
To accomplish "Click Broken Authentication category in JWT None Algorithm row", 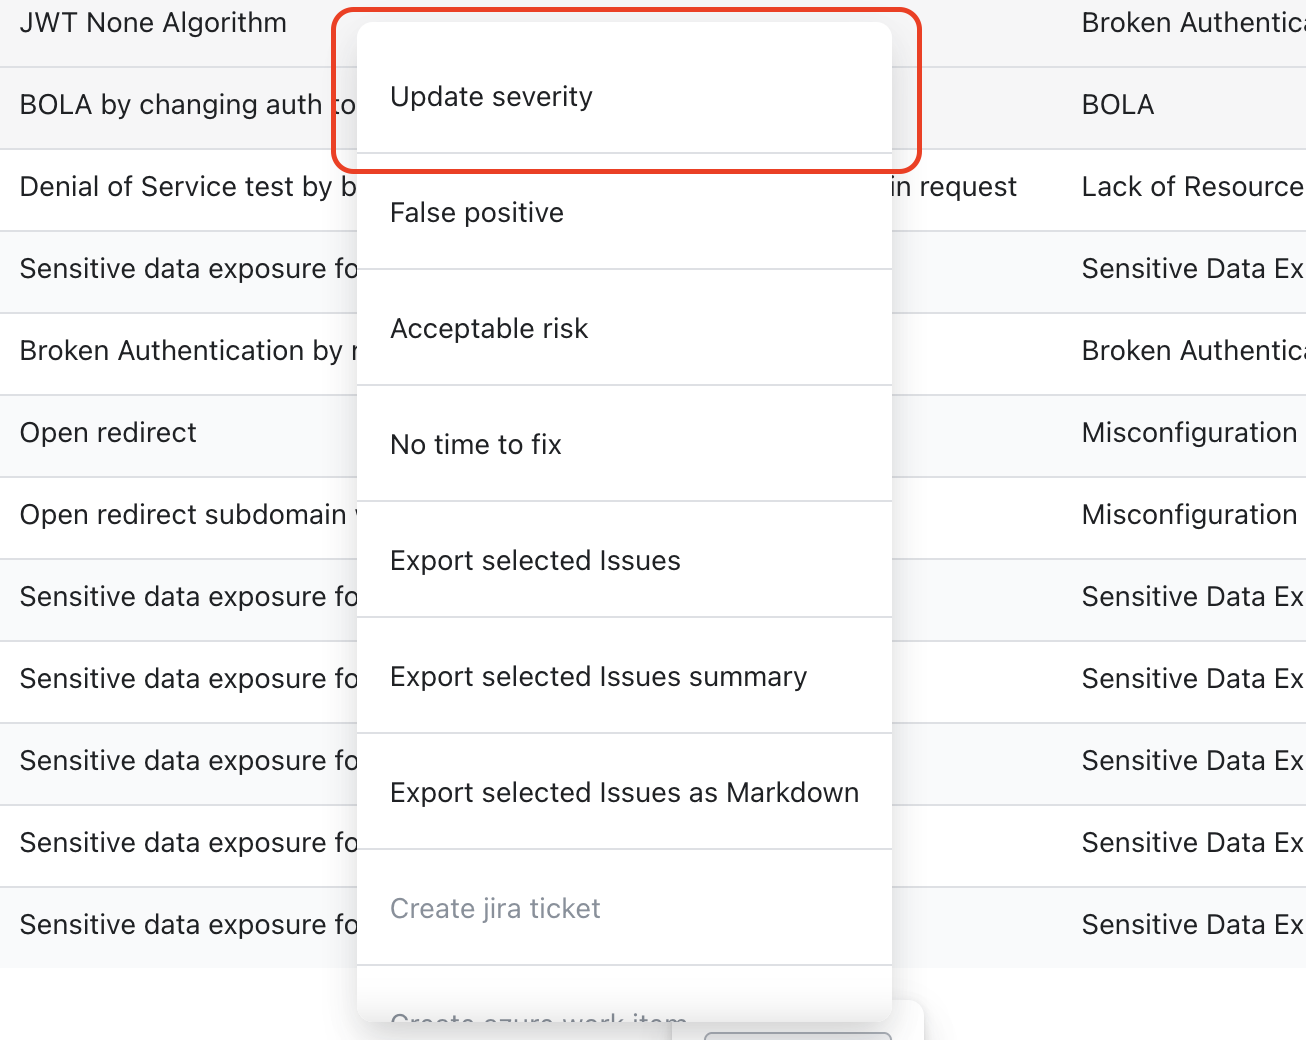I will click(1192, 23).
